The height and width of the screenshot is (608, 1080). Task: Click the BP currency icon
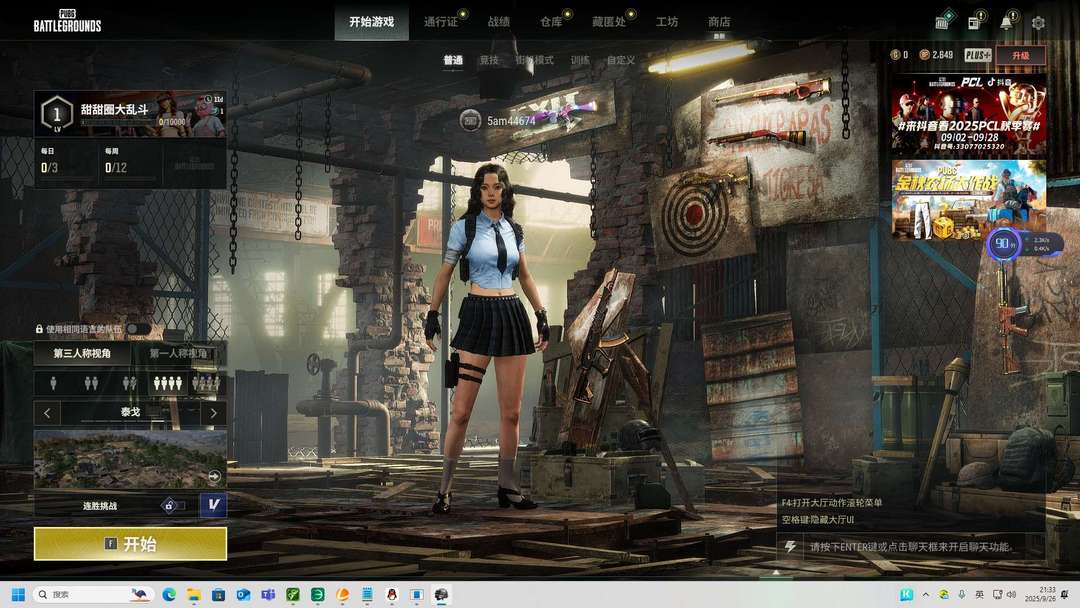(x=924, y=55)
